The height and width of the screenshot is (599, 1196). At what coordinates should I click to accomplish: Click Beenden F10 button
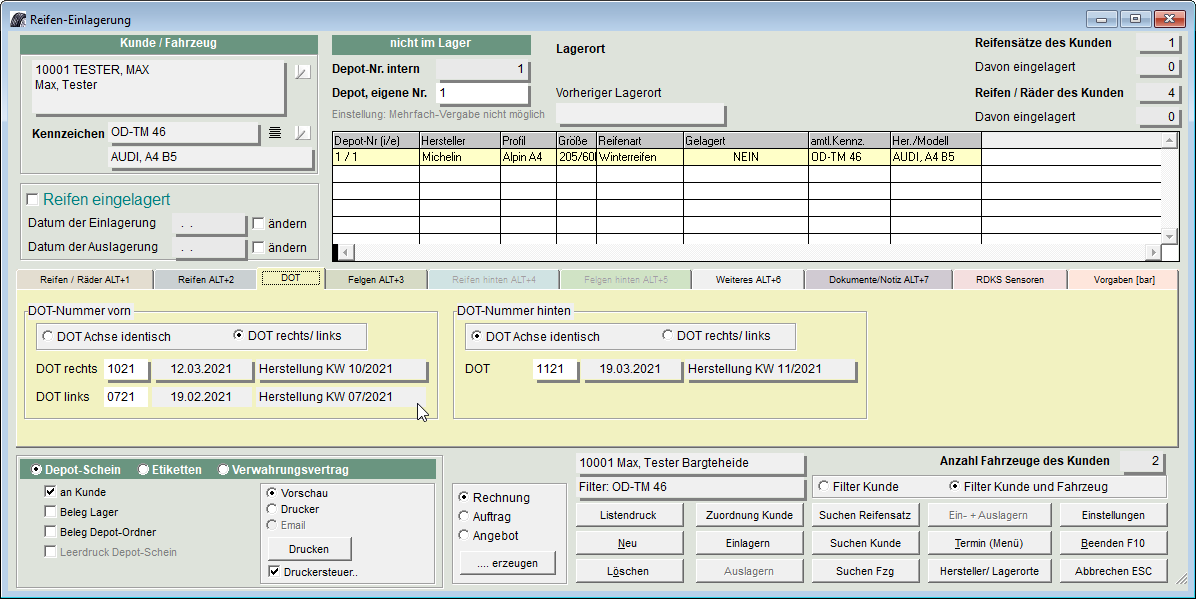pos(1113,543)
